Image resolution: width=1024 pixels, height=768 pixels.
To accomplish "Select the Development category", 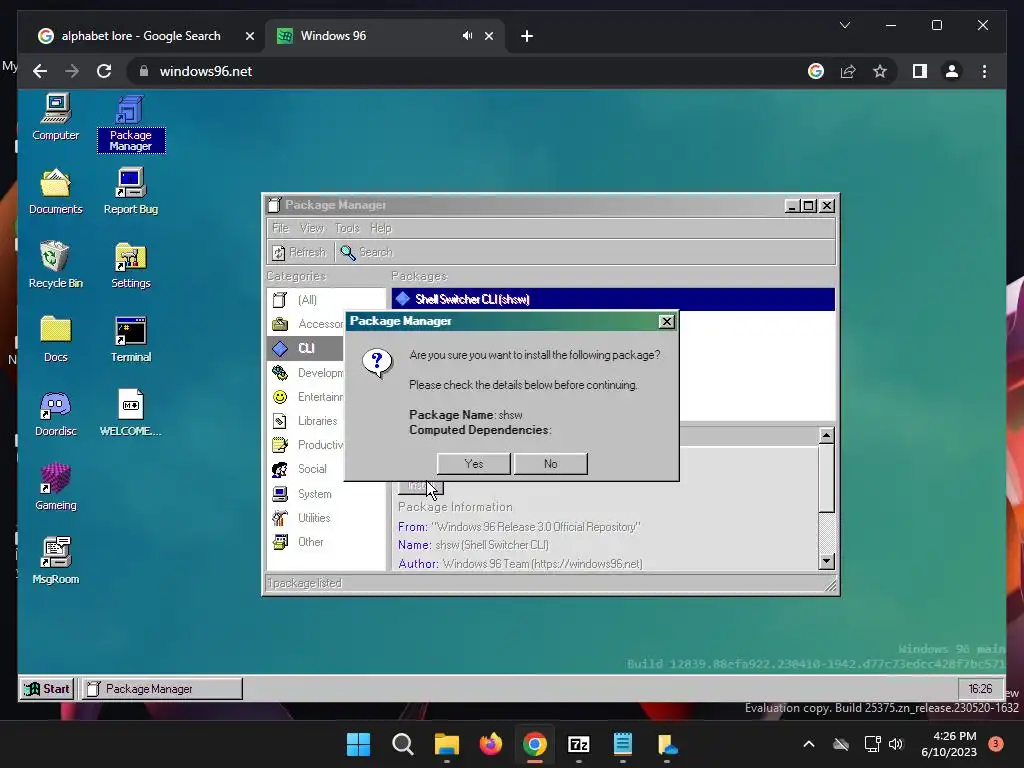I will click(x=305, y=373).
